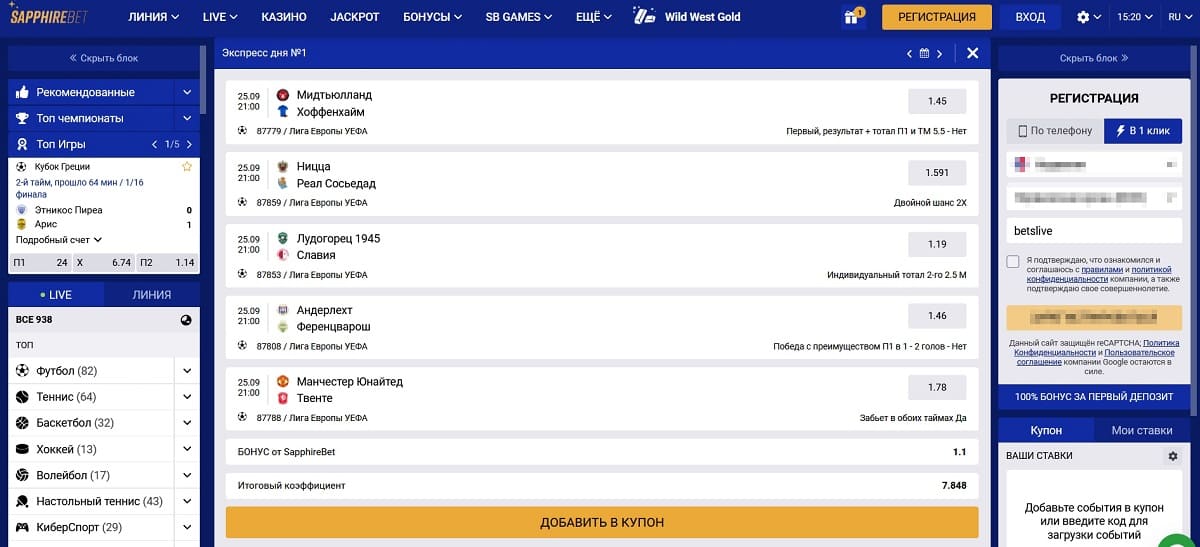Tick the rules confirmation checkbox
The width and height of the screenshot is (1200, 547).
click(1013, 262)
